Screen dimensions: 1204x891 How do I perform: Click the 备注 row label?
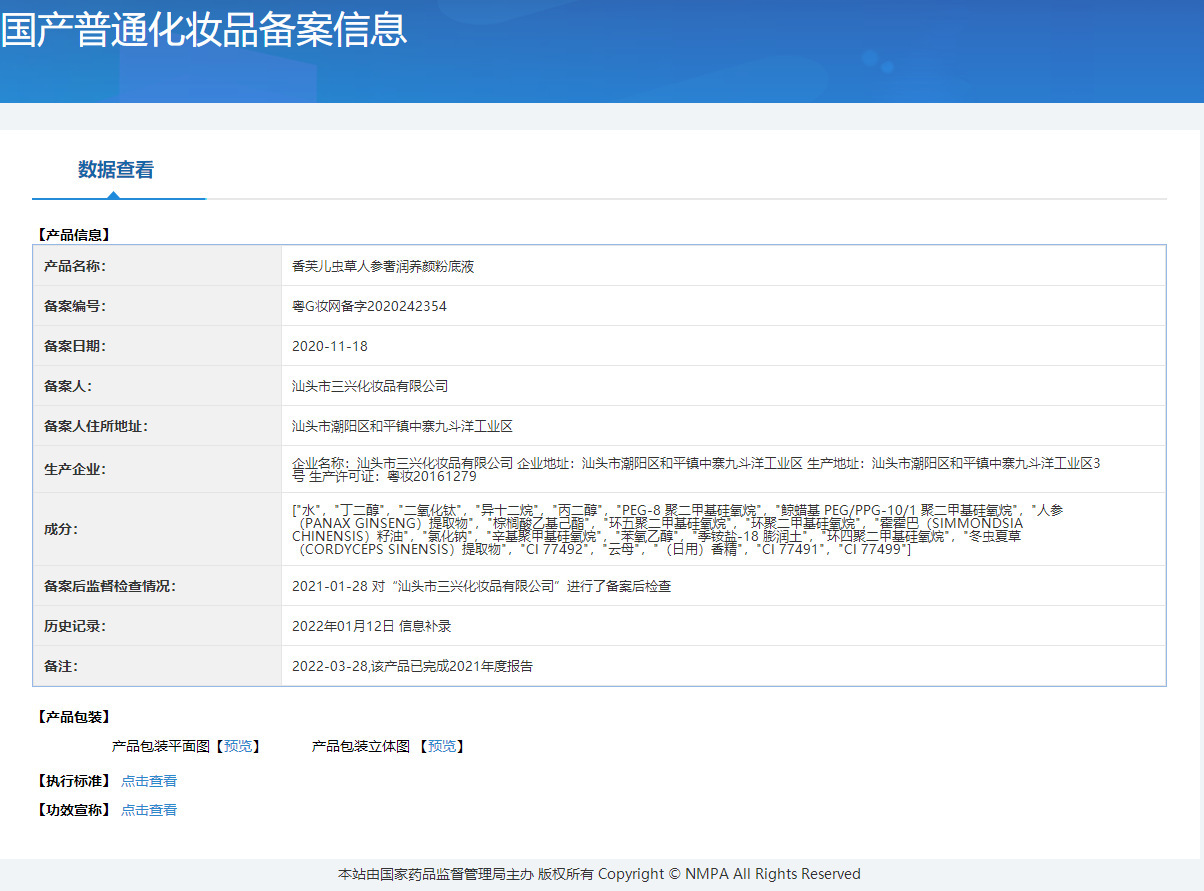pos(60,666)
